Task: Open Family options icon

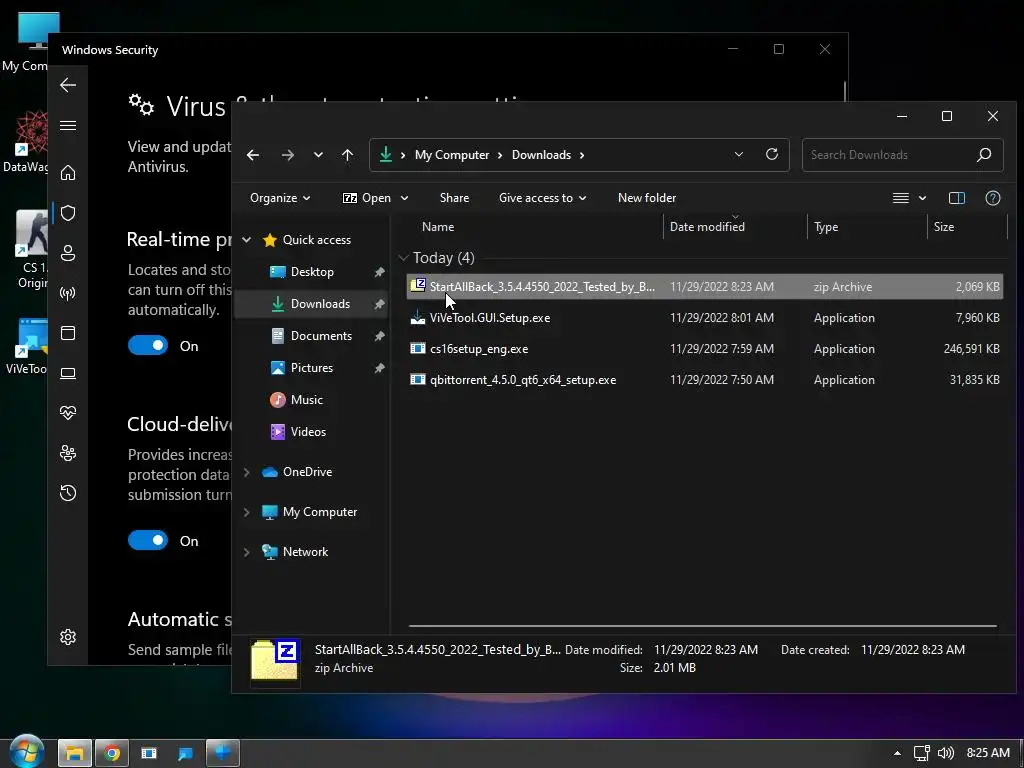Action: pyautogui.click(x=68, y=453)
